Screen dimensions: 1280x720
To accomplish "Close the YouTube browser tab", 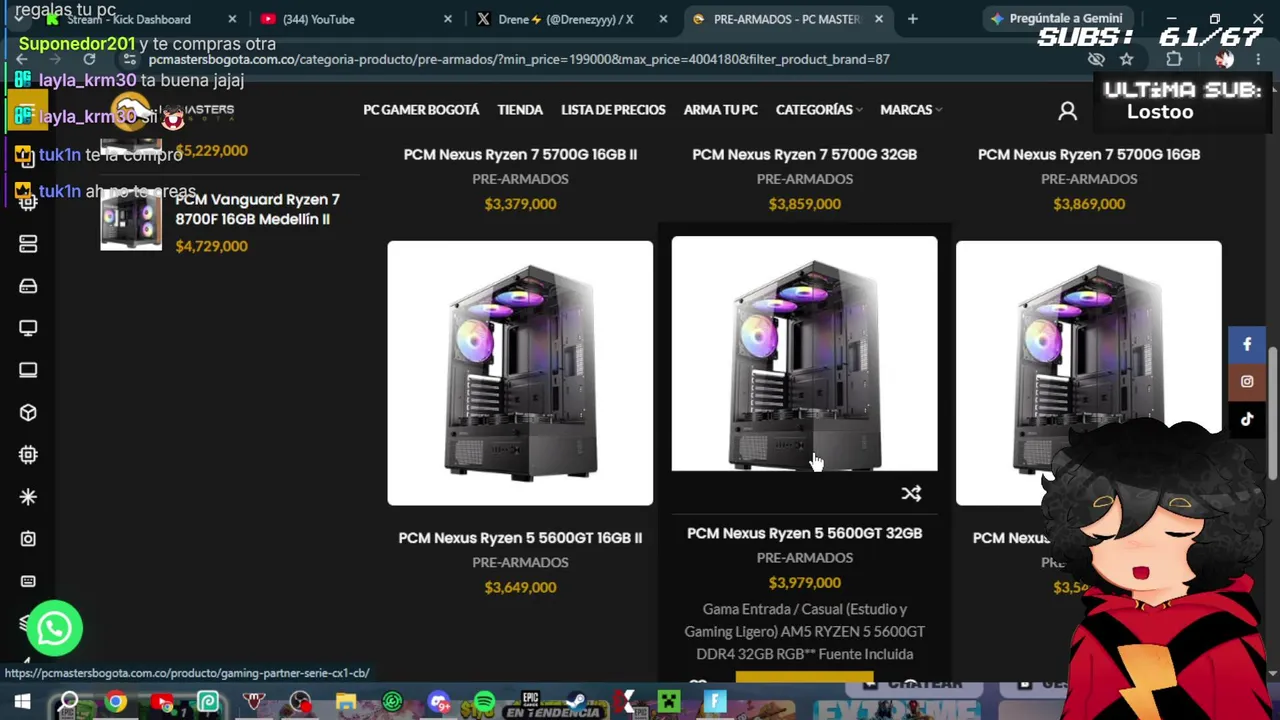I will pos(448,19).
